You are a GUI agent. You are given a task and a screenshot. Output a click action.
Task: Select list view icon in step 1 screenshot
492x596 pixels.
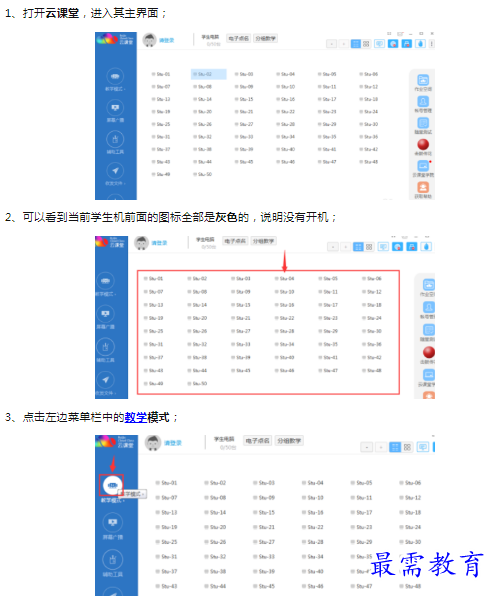pos(356,44)
